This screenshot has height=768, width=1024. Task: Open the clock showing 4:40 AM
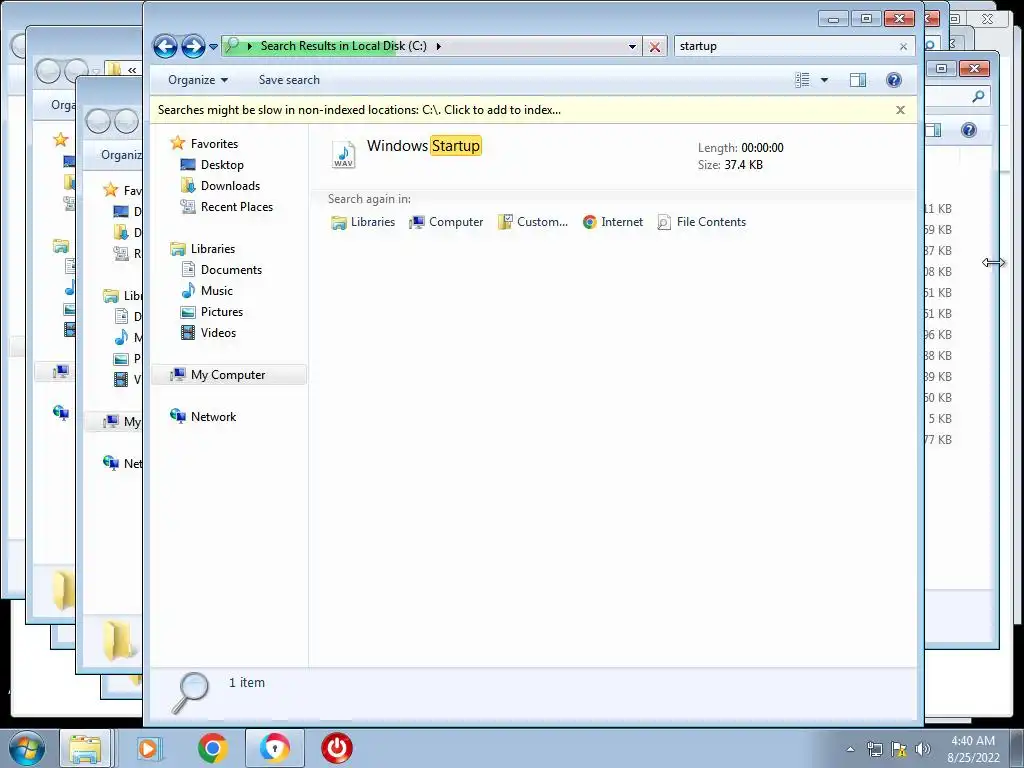click(973, 748)
